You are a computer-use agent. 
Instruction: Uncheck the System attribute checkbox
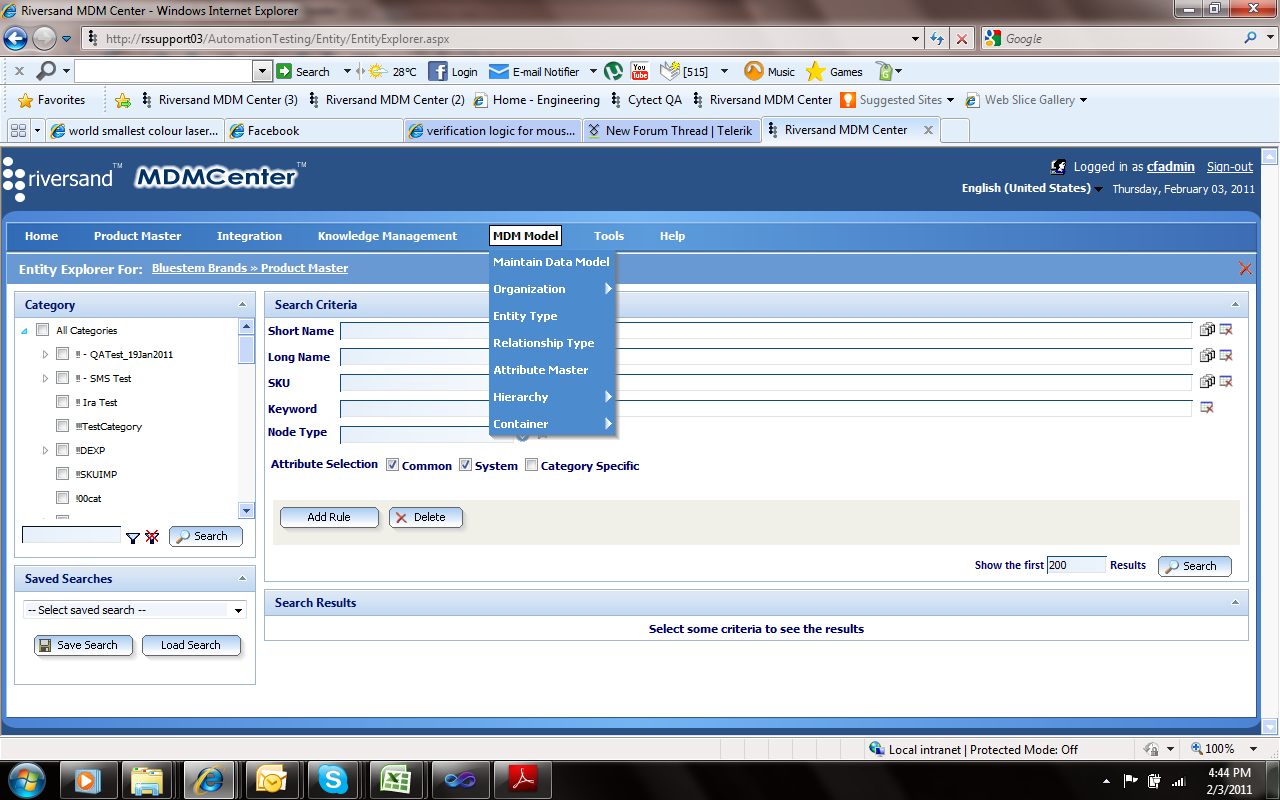click(465, 465)
